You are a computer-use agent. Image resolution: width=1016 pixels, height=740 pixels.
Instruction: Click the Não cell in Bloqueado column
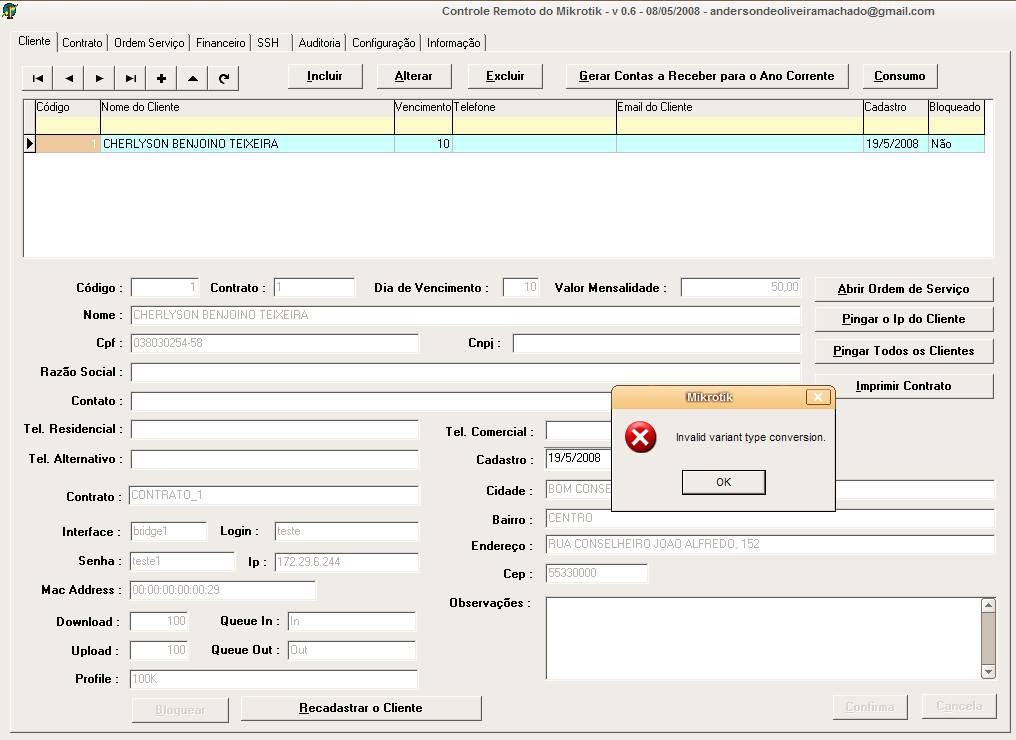pyautogui.click(x=956, y=144)
